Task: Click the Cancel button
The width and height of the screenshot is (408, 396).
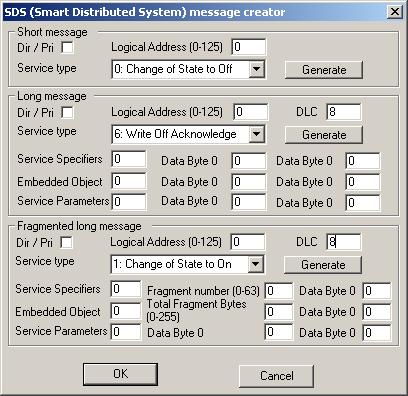Action: (276, 376)
